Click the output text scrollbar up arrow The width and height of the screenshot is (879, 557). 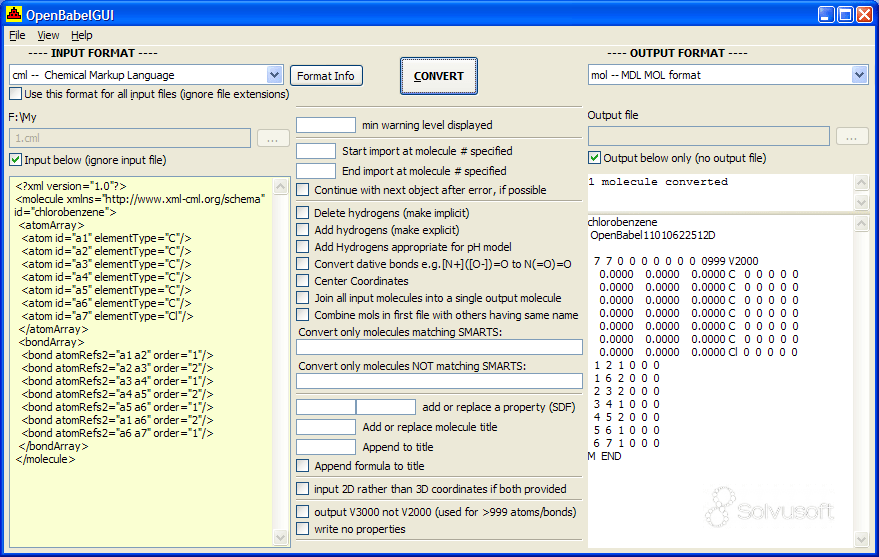point(861,224)
